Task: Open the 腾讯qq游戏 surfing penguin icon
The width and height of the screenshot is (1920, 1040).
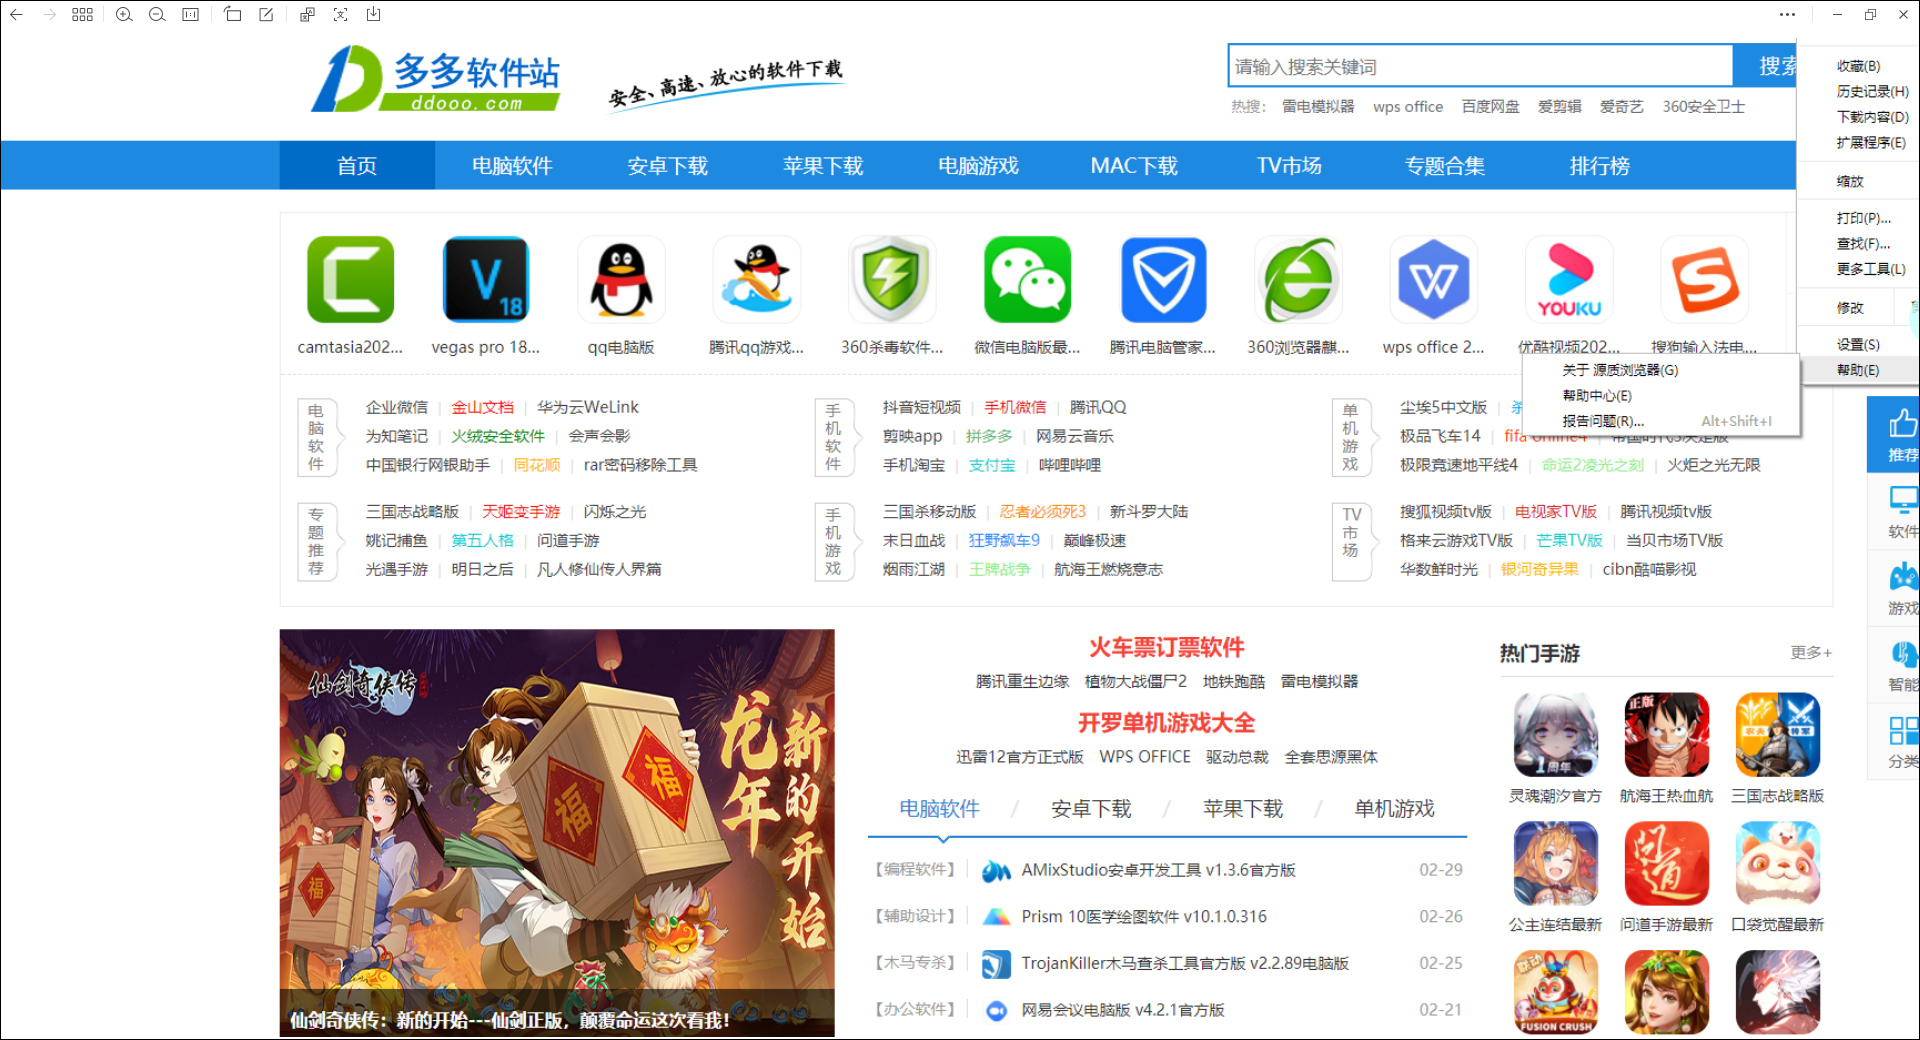Action: pyautogui.click(x=757, y=280)
